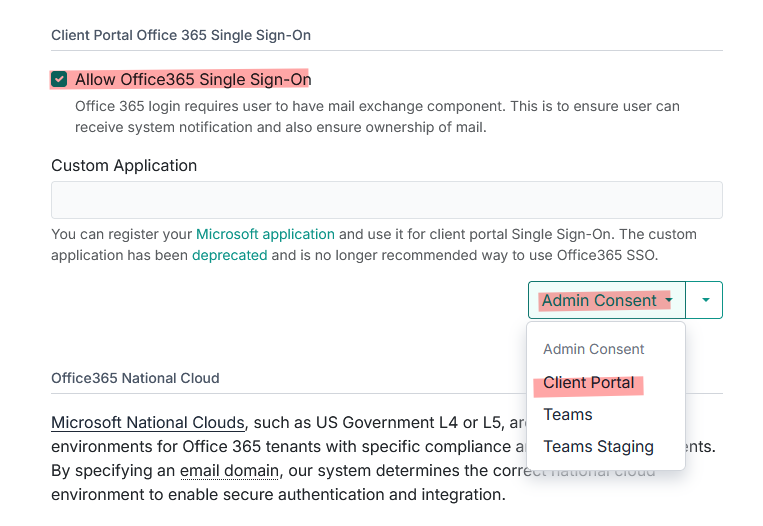Click the Office365 National Cloud section heading
Image resolution: width=763 pixels, height=526 pixels.
tap(135, 378)
